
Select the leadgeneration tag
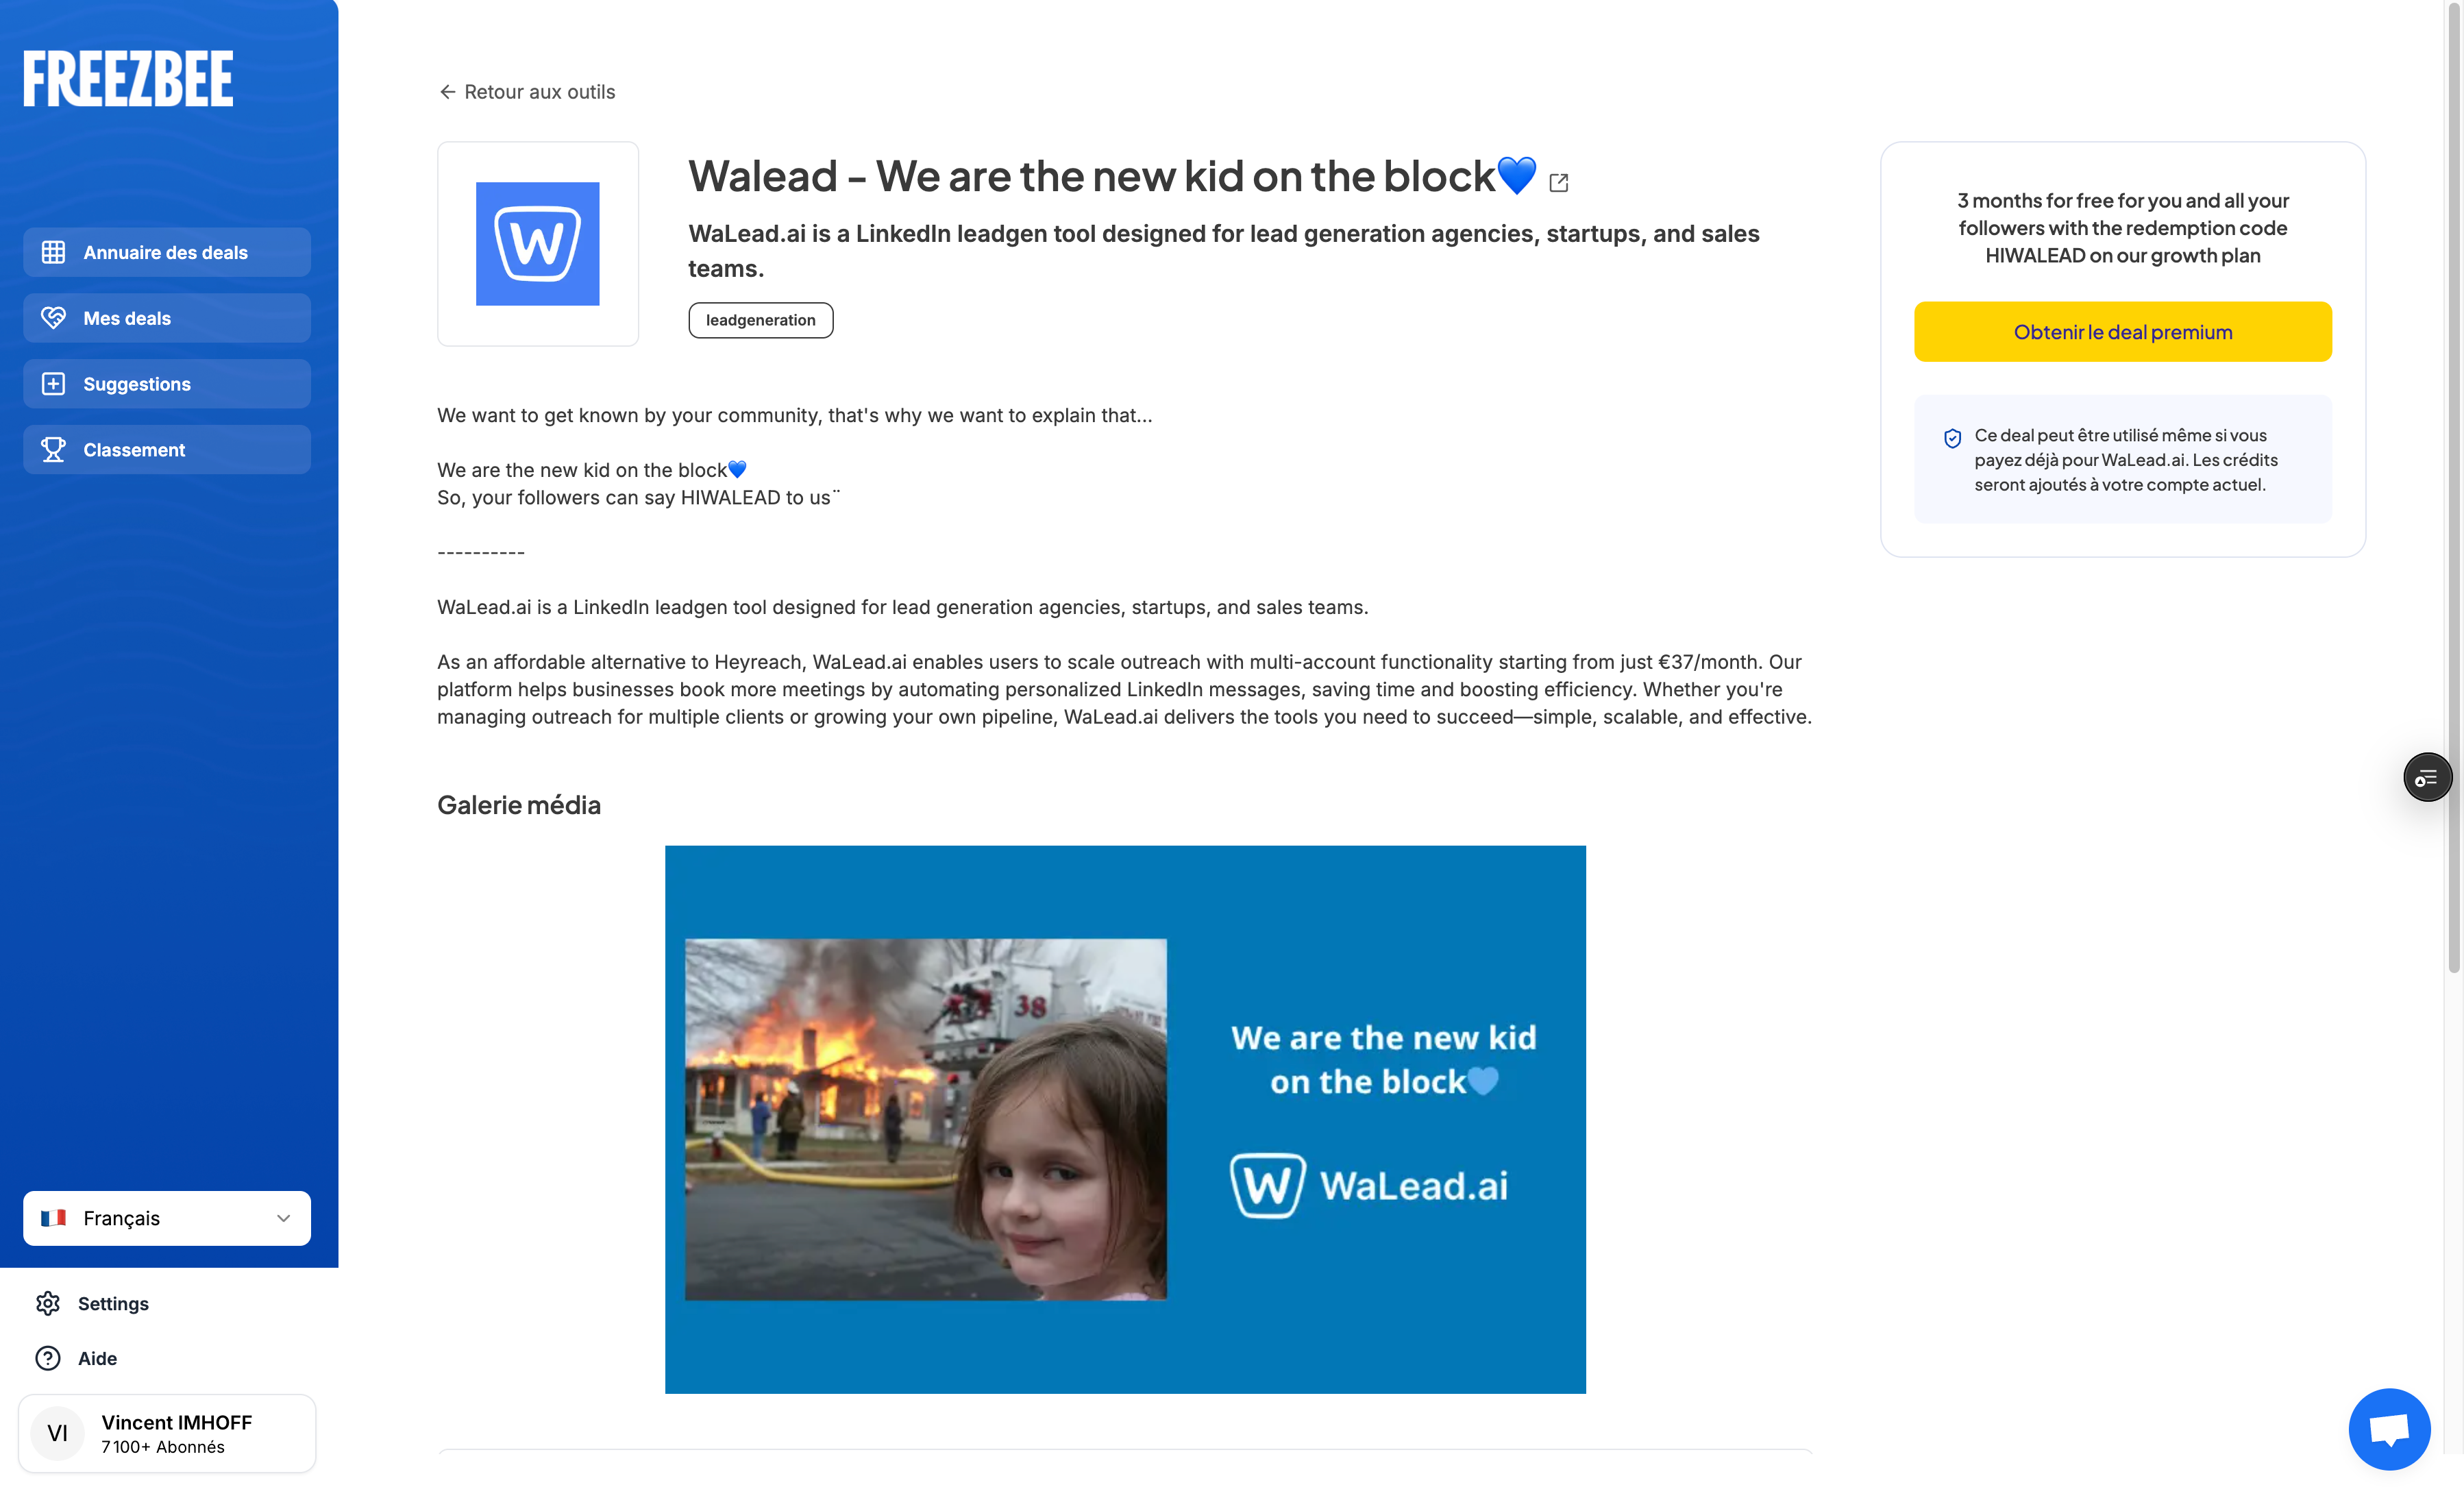pos(760,320)
